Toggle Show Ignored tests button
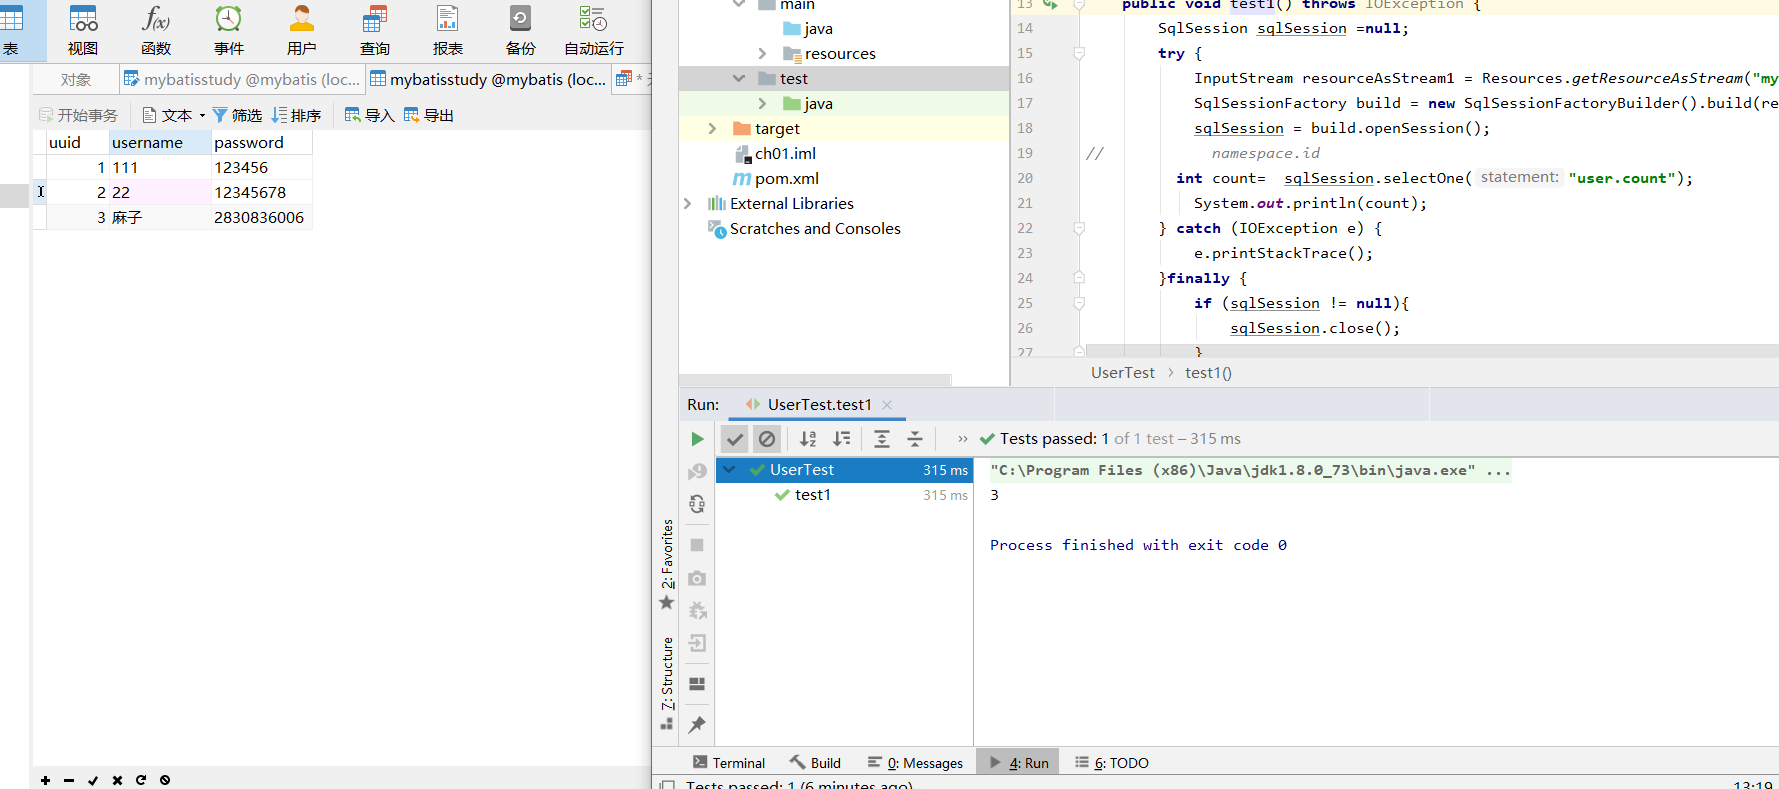 [x=767, y=439]
